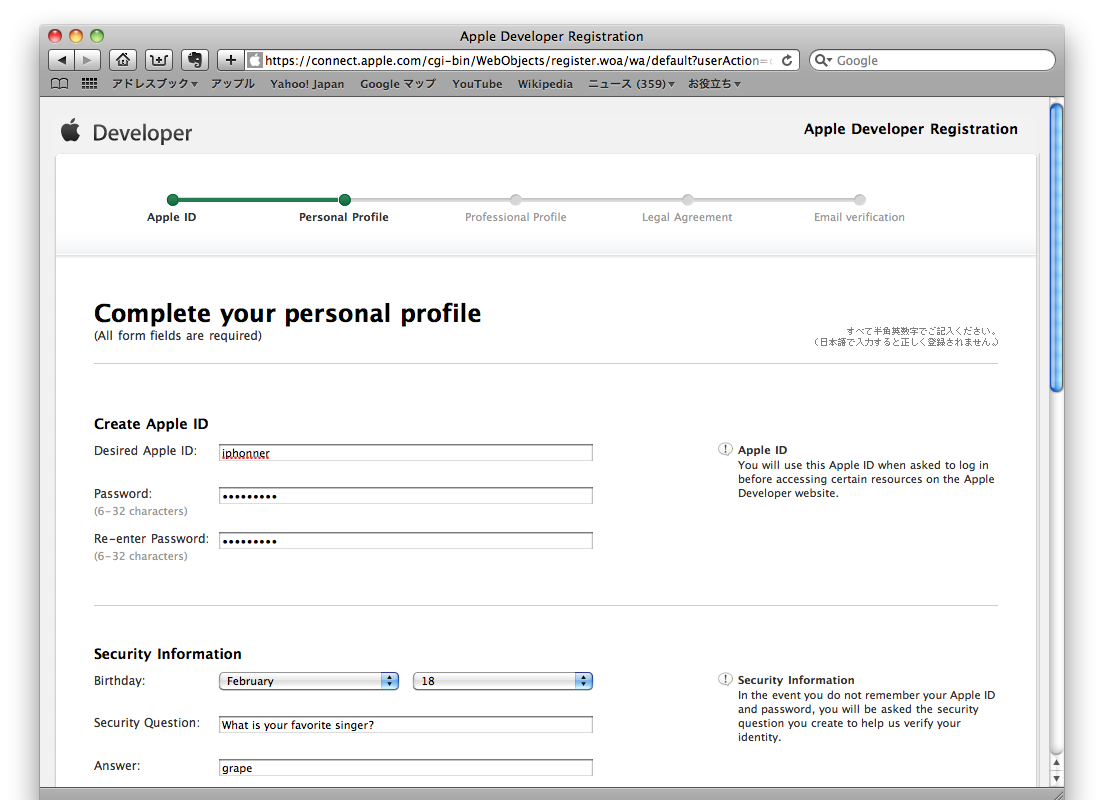Expand the アドレスブック bookmarks folder
The height and width of the screenshot is (800, 1104).
coord(154,84)
